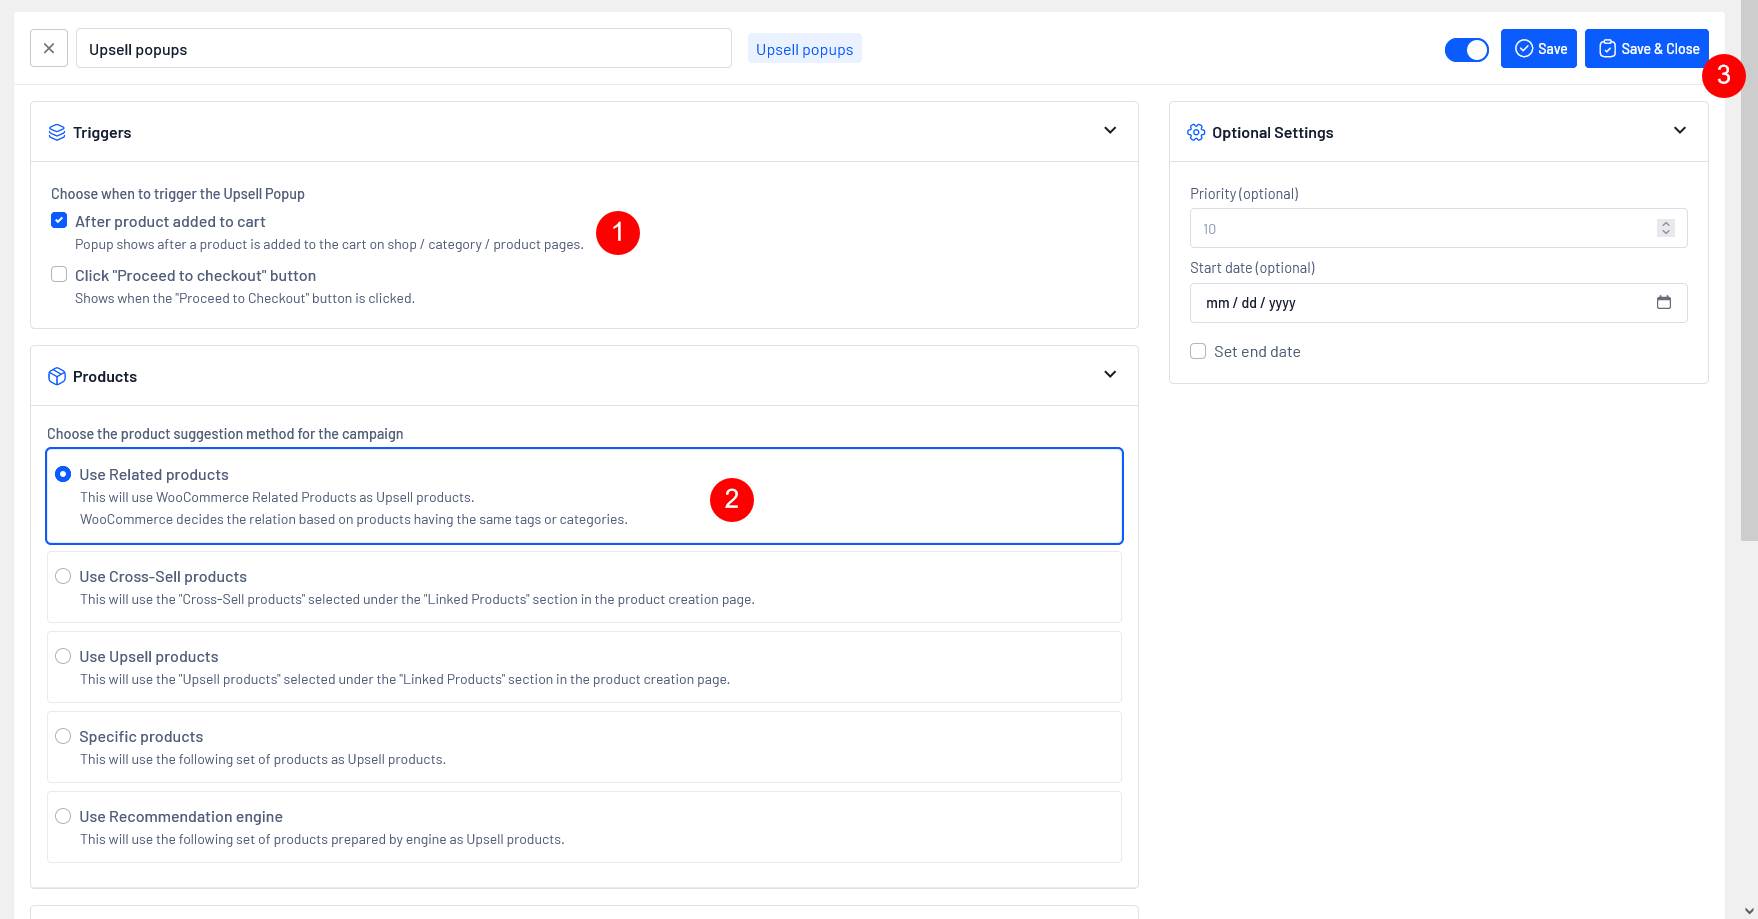Uncheck After product added to cart
The image size is (1758, 919).
pos(59,221)
